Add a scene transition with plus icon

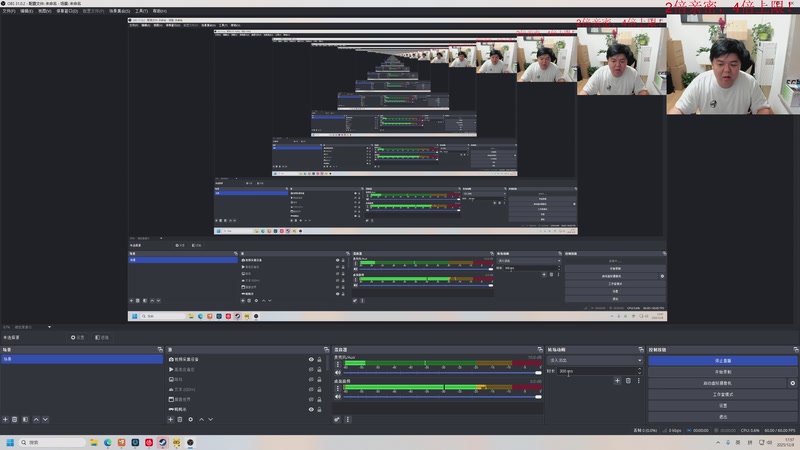(x=617, y=381)
